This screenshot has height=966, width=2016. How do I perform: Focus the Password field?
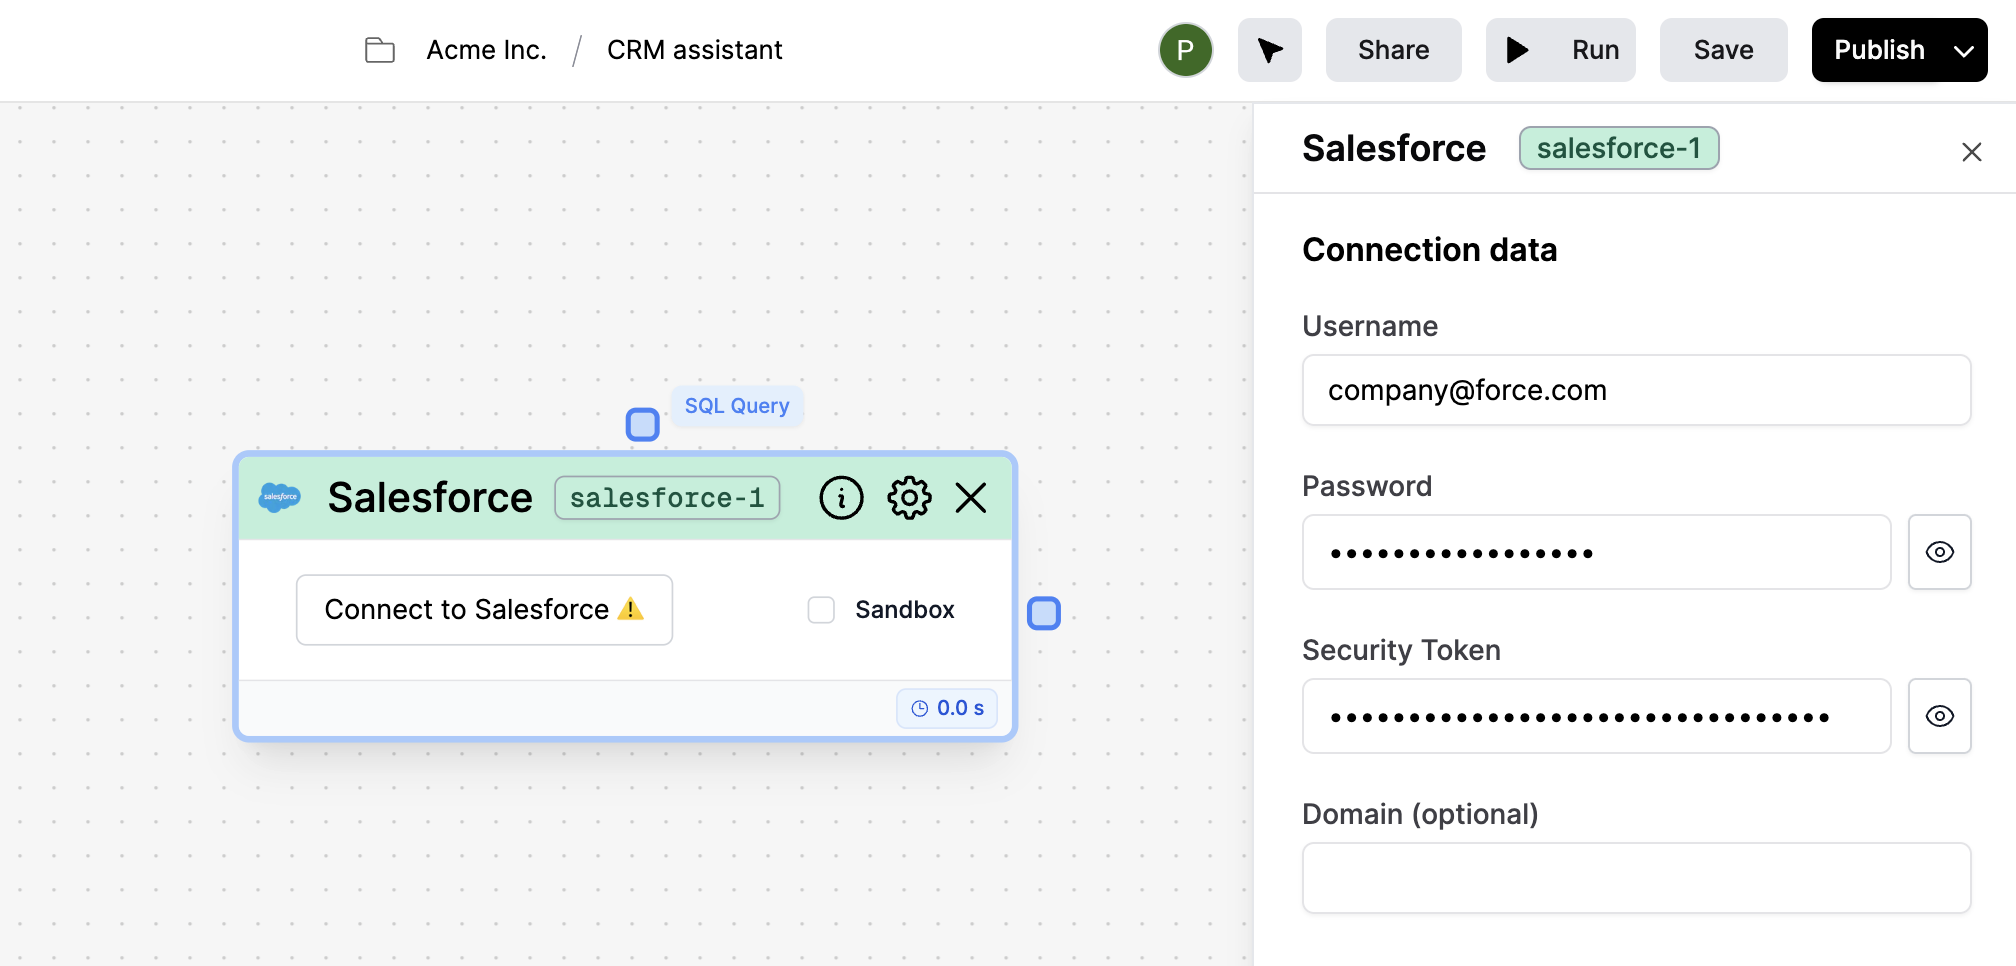(x=1596, y=552)
